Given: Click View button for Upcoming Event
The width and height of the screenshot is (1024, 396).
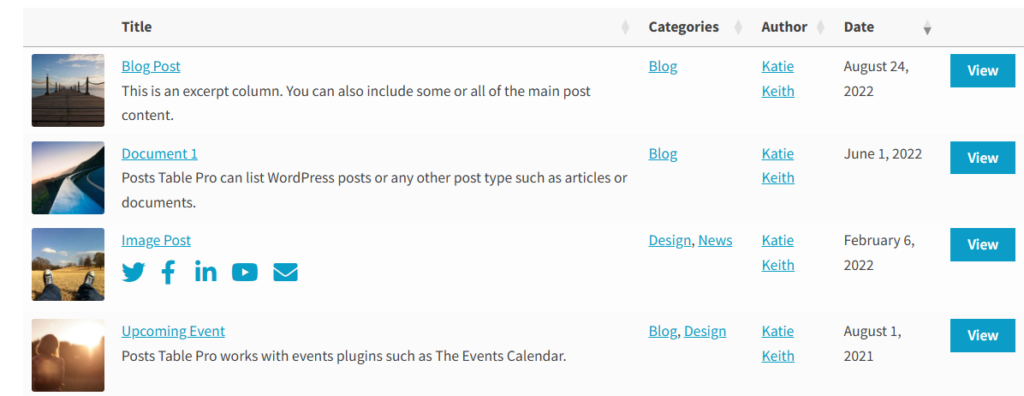Looking at the screenshot, I should click(982, 335).
